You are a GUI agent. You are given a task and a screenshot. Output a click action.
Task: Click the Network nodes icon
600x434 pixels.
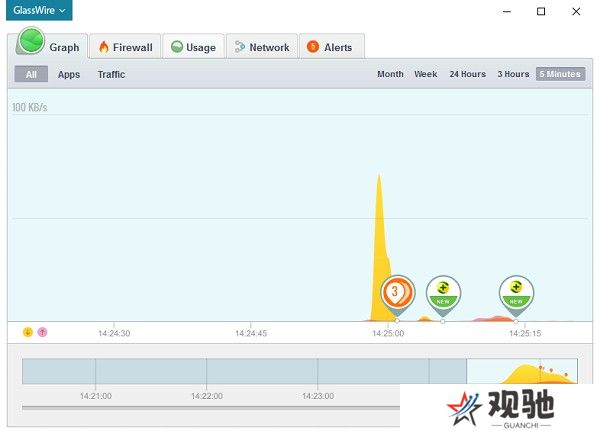tap(240, 47)
